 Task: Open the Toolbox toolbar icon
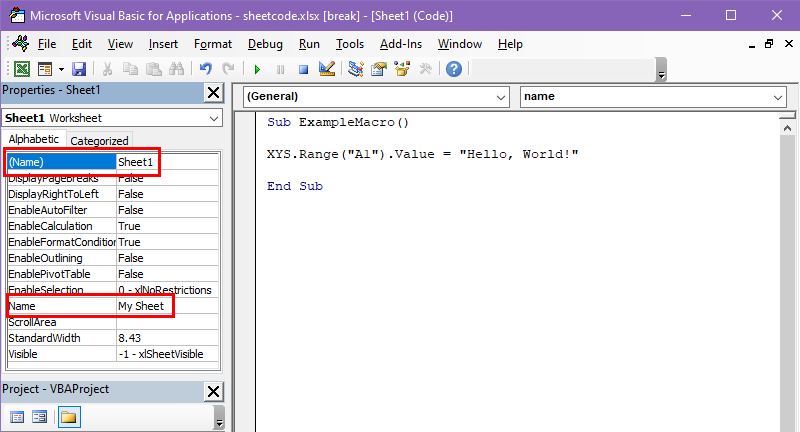[426, 69]
